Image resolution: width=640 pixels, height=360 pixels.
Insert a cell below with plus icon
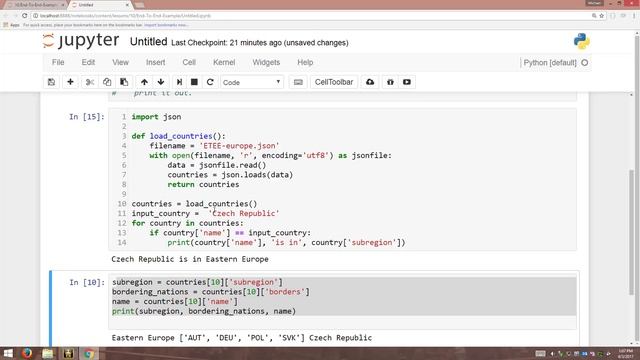pyautogui.click(x=70, y=82)
